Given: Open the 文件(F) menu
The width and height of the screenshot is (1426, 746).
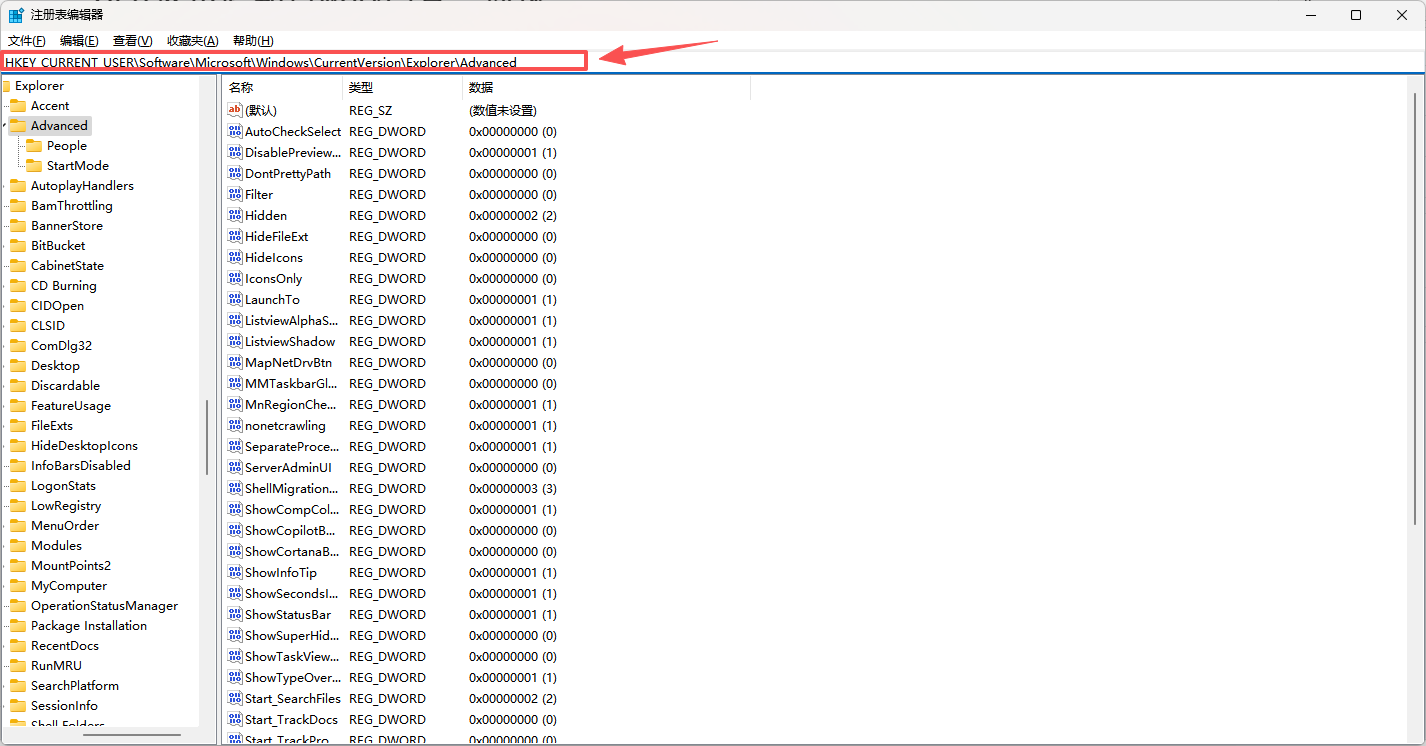Looking at the screenshot, I should [27, 41].
